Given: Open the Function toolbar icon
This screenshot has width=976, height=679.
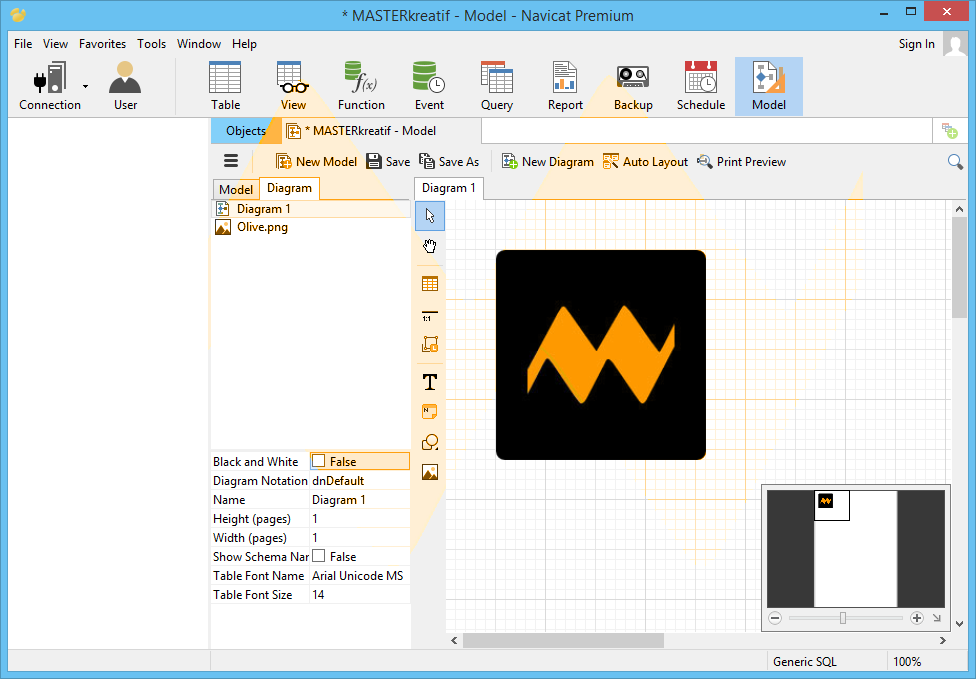Looking at the screenshot, I should (361, 87).
